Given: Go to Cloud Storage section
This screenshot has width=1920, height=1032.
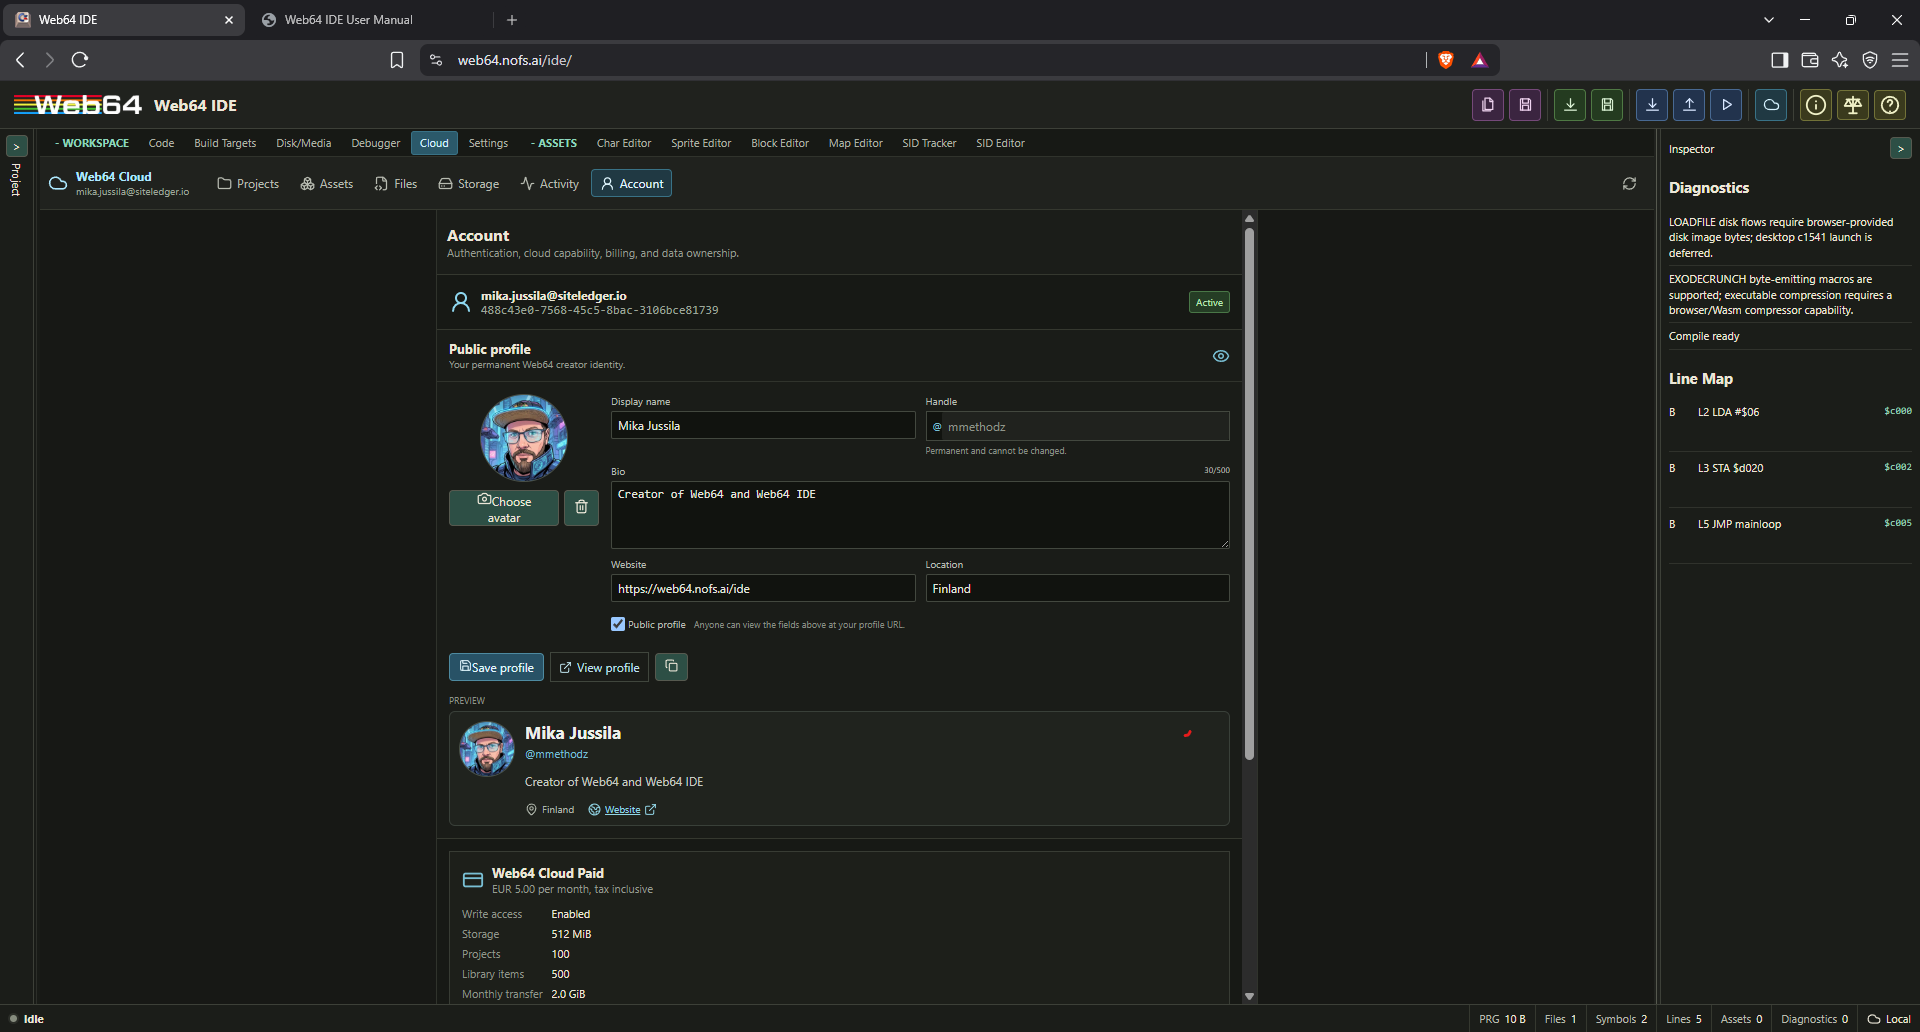Looking at the screenshot, I should 469,184.
